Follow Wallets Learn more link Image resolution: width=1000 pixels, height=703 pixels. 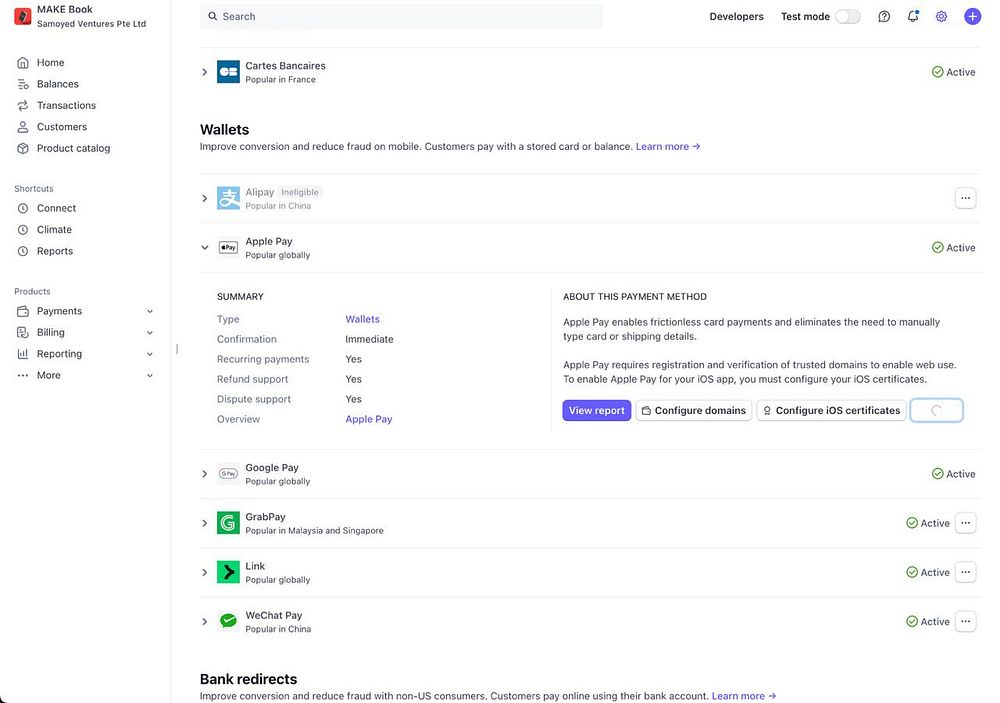tap(668, 147)
